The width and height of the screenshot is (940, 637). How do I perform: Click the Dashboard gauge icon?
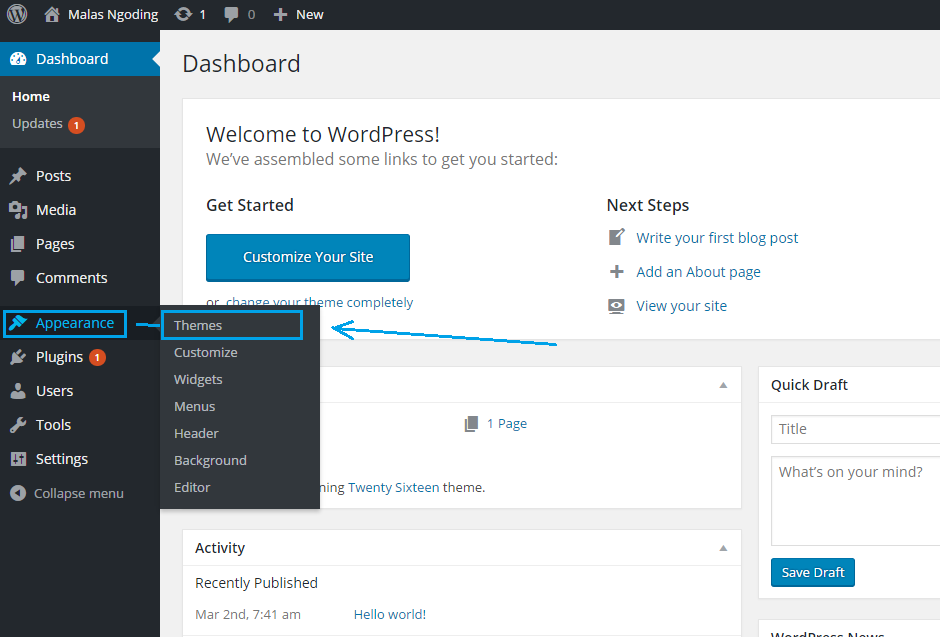tap(19, 59)
